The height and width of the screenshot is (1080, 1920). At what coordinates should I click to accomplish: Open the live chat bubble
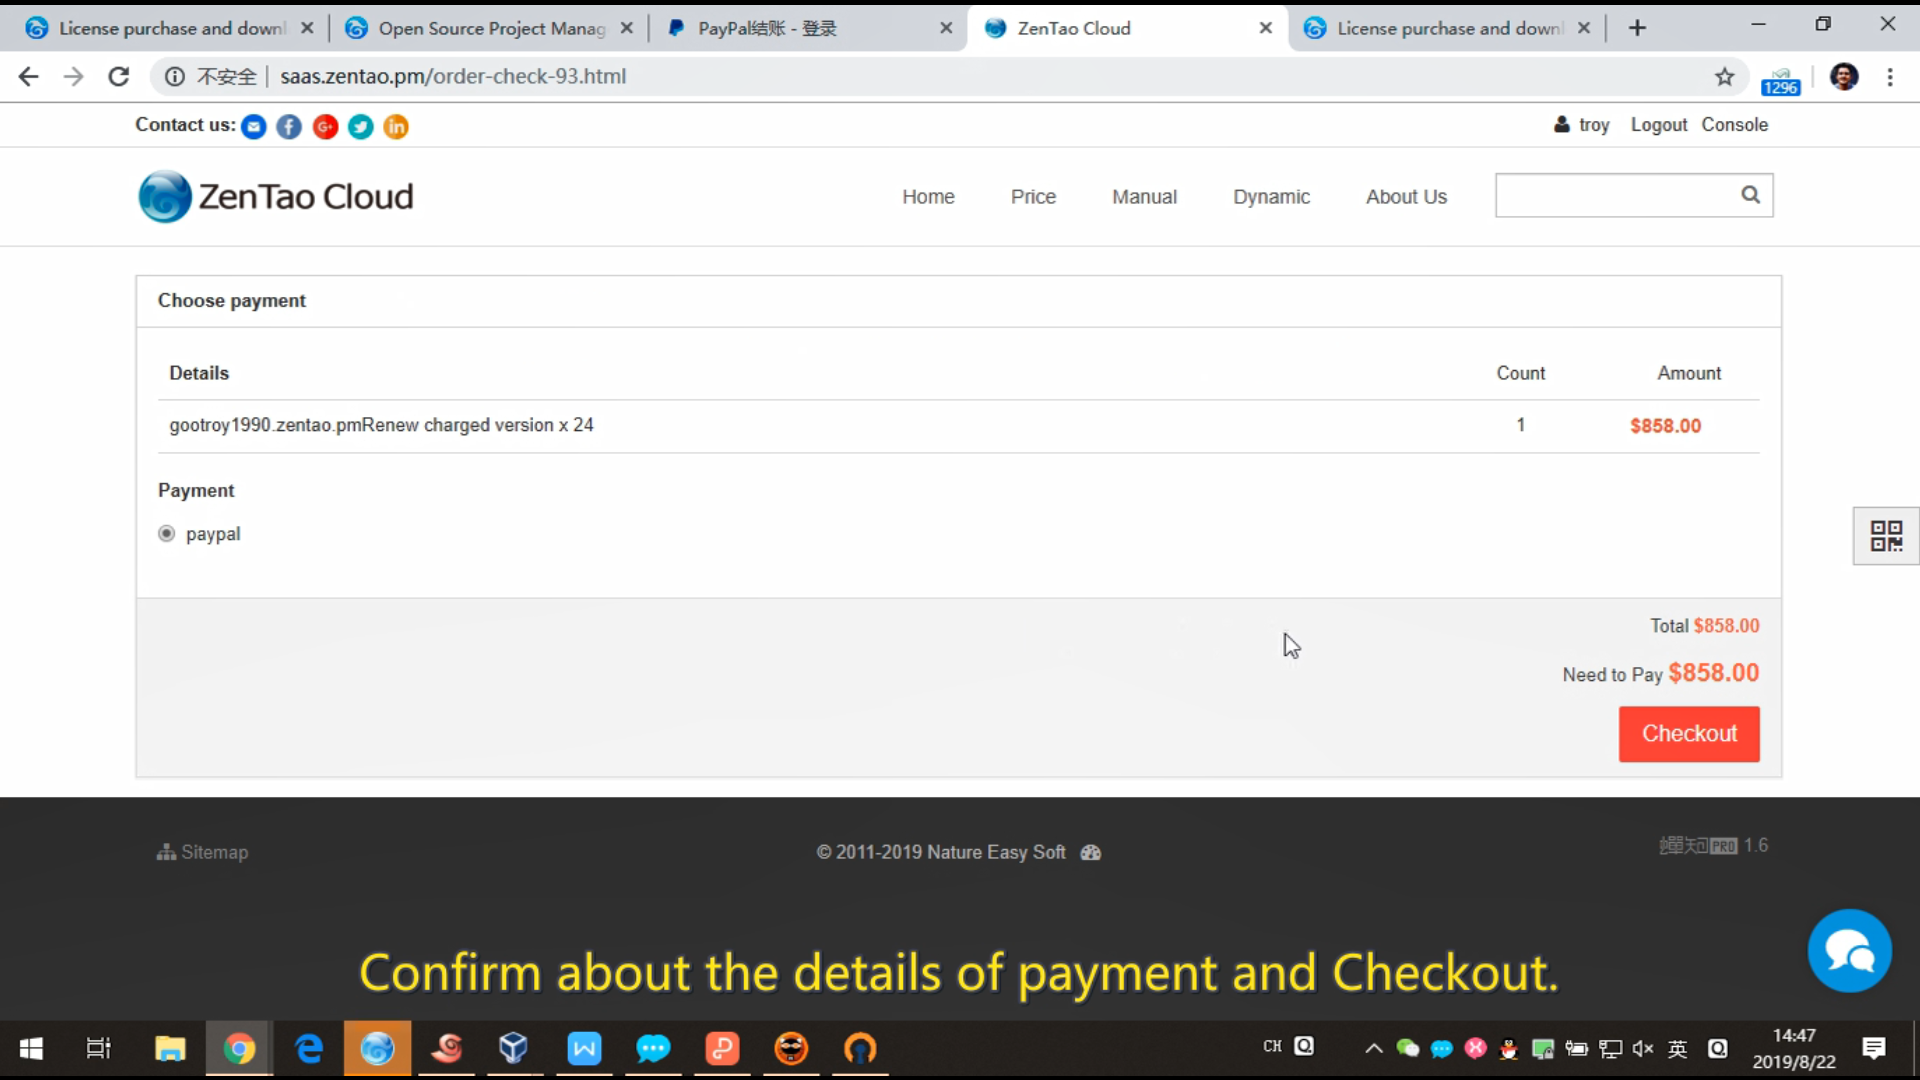pos(1849,950)
